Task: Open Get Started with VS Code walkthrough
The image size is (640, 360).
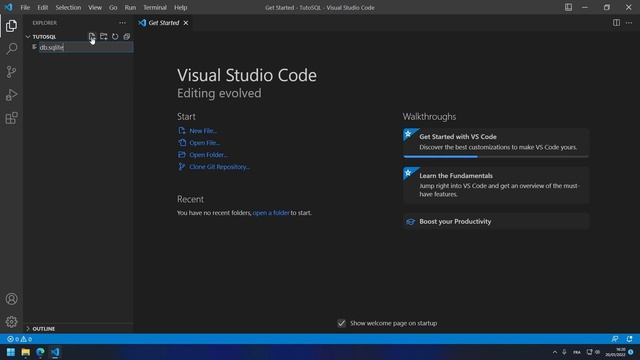Action: pos(496,142)
